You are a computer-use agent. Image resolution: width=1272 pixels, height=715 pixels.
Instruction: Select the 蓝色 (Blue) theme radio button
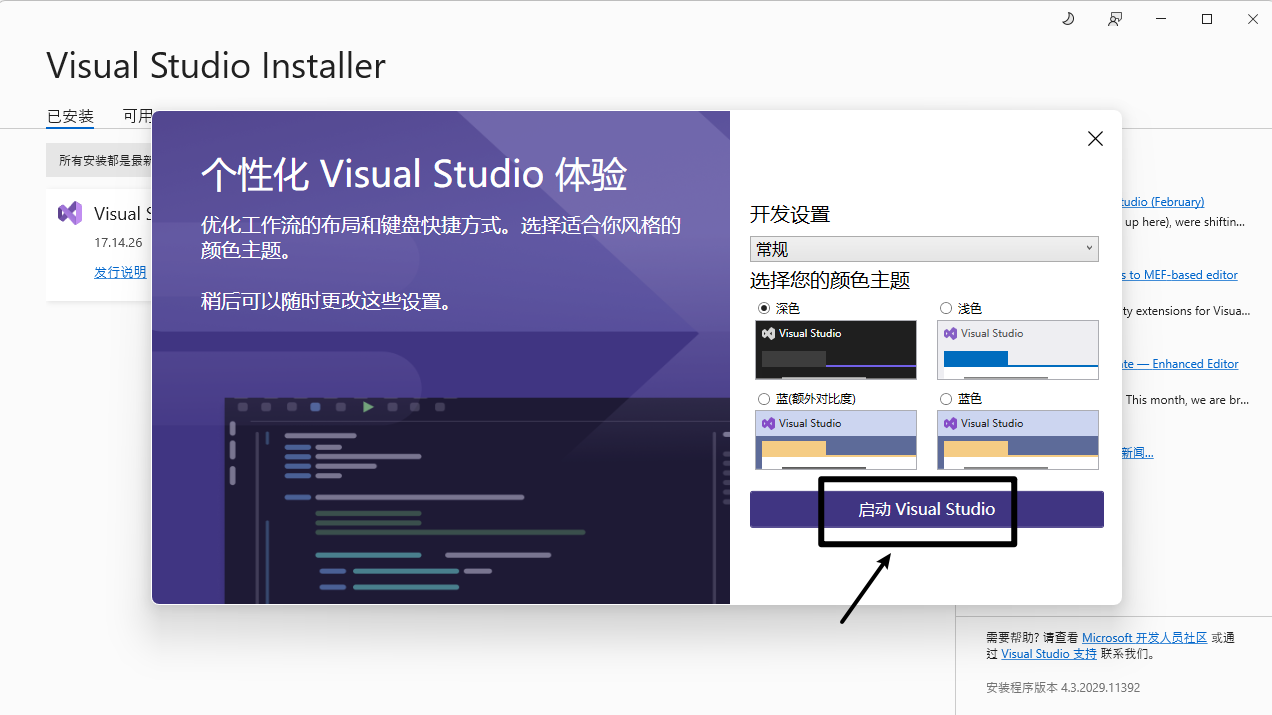pyautogui.click(x=946, y=398)
